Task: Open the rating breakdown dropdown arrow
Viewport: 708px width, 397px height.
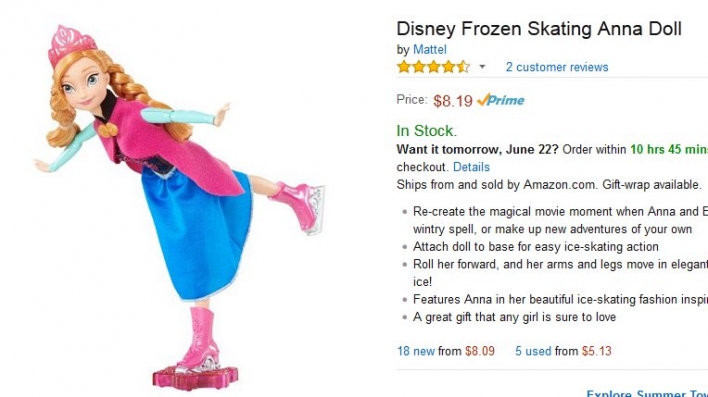Action: (x=482, y=67)
